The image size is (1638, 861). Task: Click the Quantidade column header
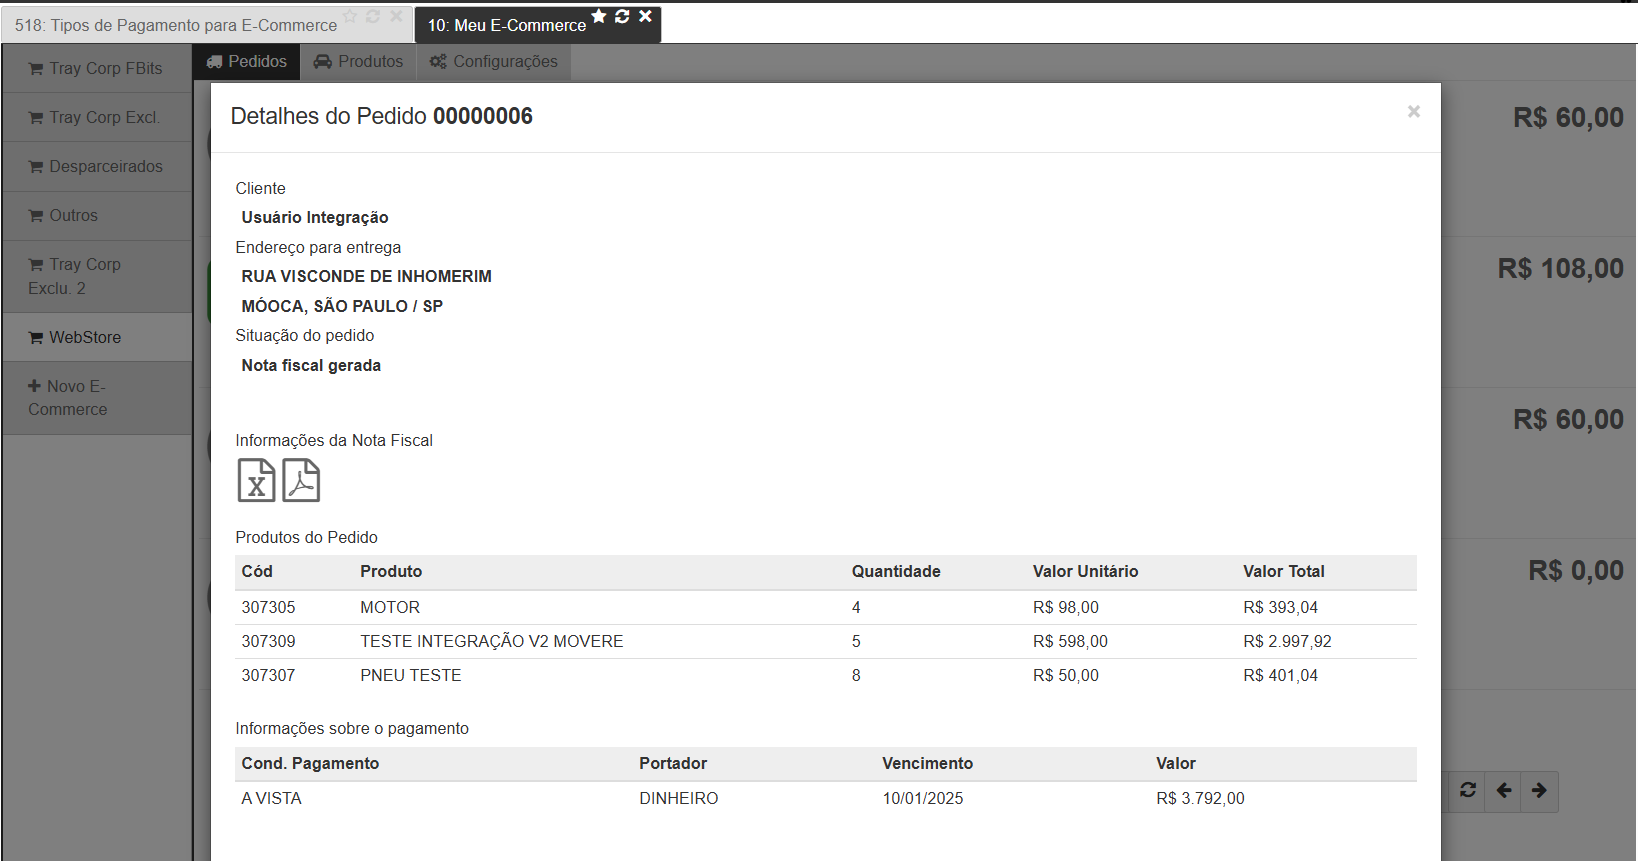pos(896,571)
